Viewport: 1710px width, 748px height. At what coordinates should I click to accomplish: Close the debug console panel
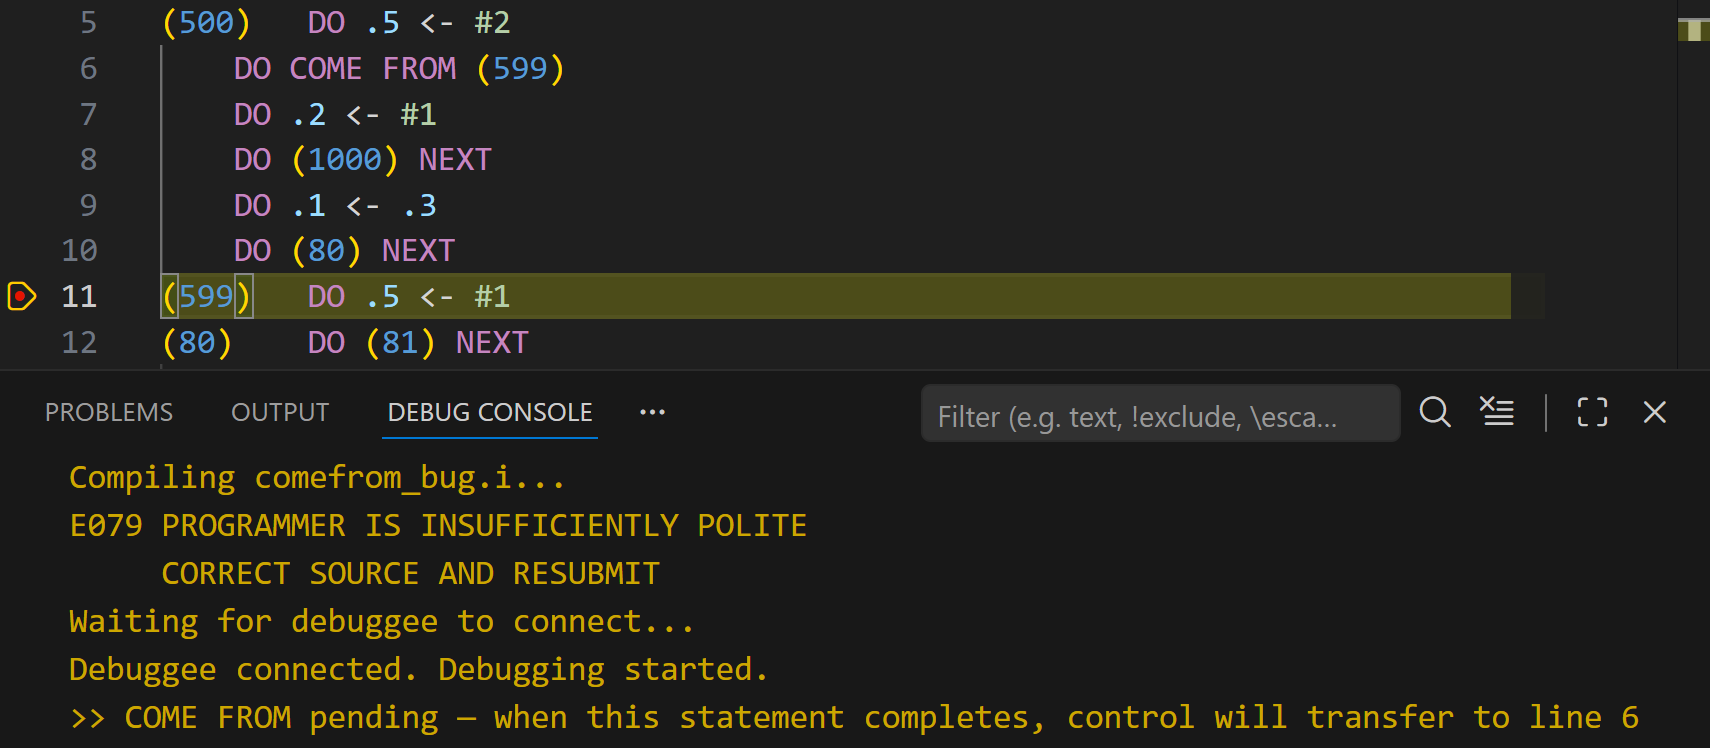point(1655,412)
